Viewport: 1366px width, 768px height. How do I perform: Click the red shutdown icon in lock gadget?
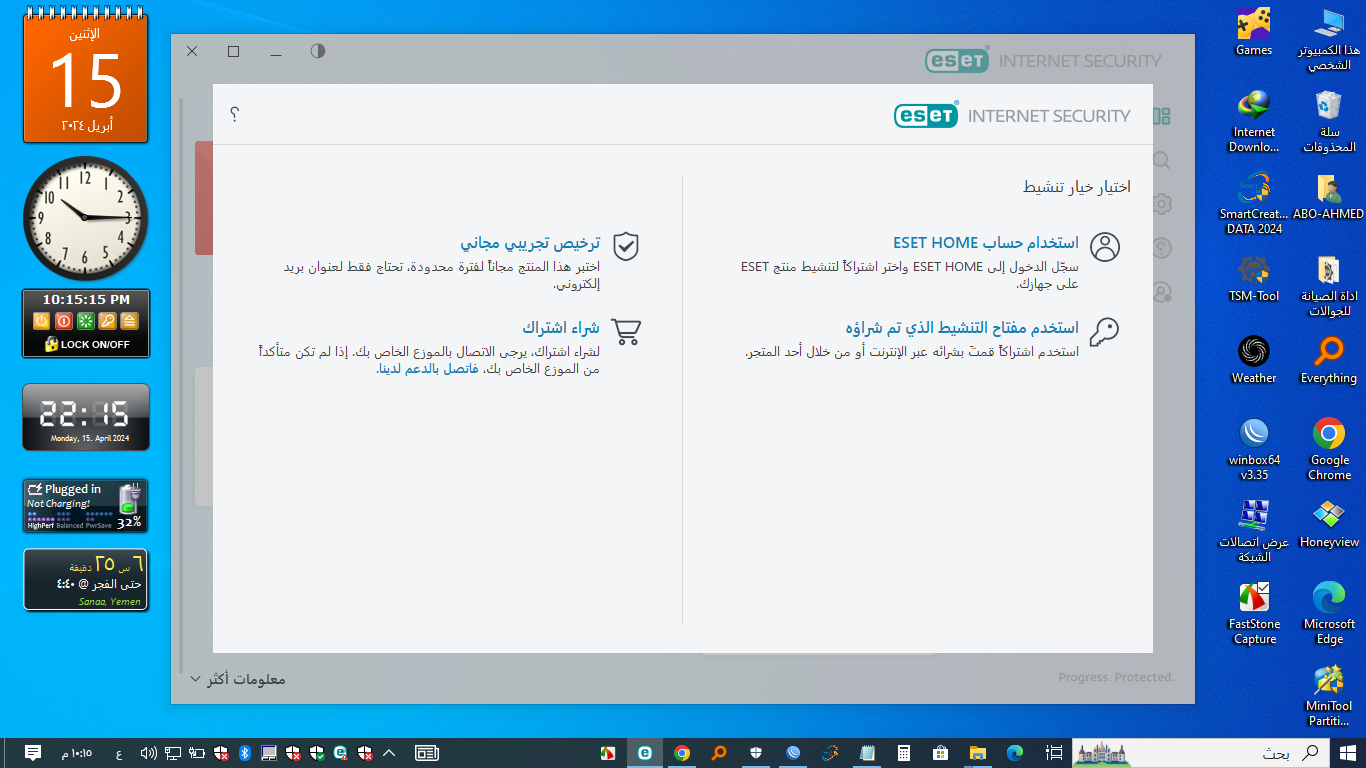pyautogui.click(x=63, y=321)
